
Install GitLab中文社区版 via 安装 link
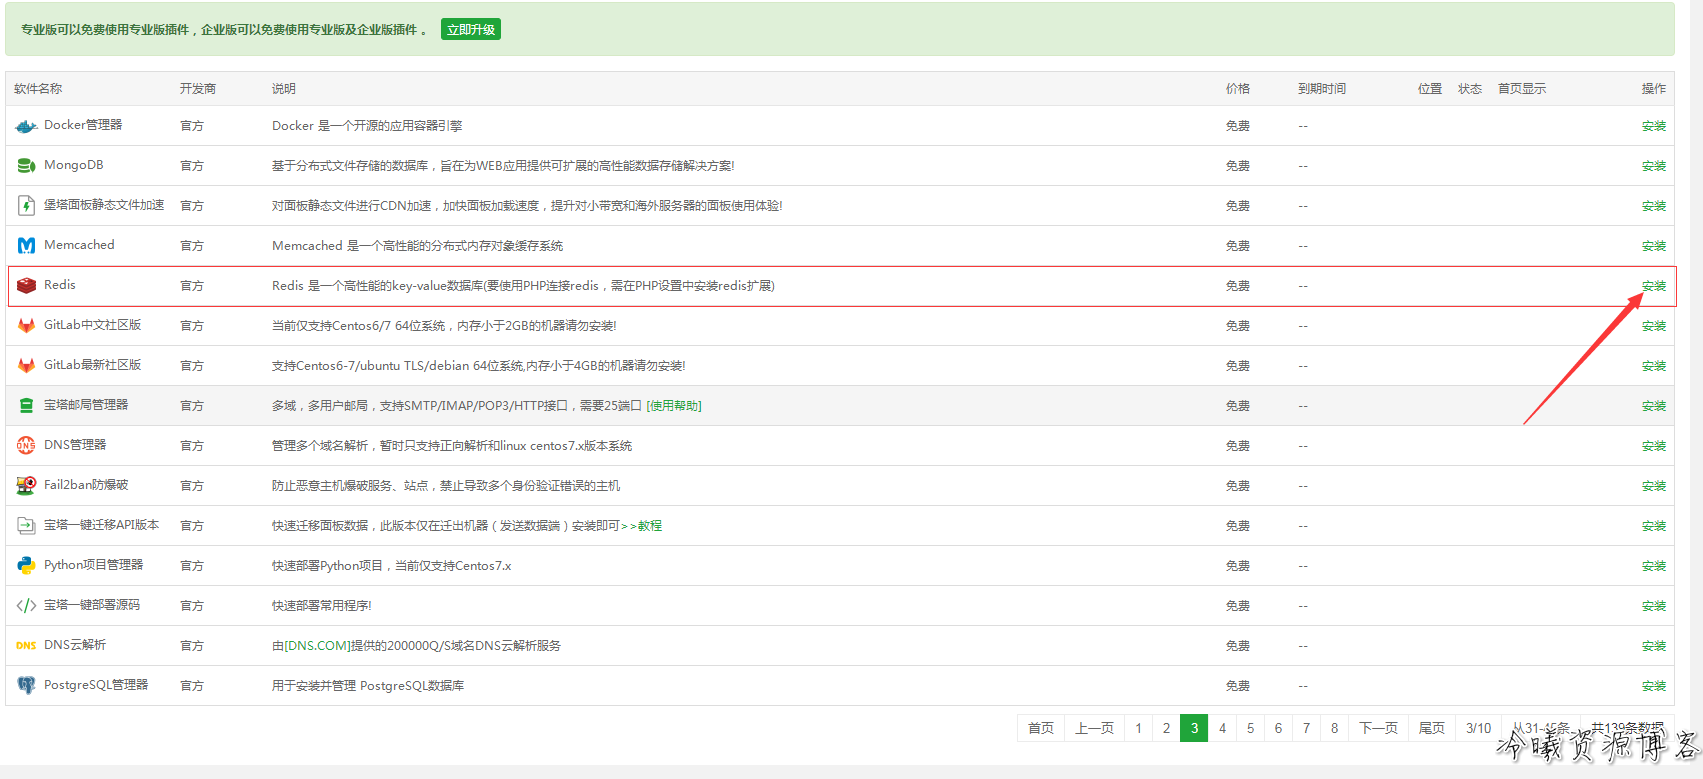click(1654, 326)
